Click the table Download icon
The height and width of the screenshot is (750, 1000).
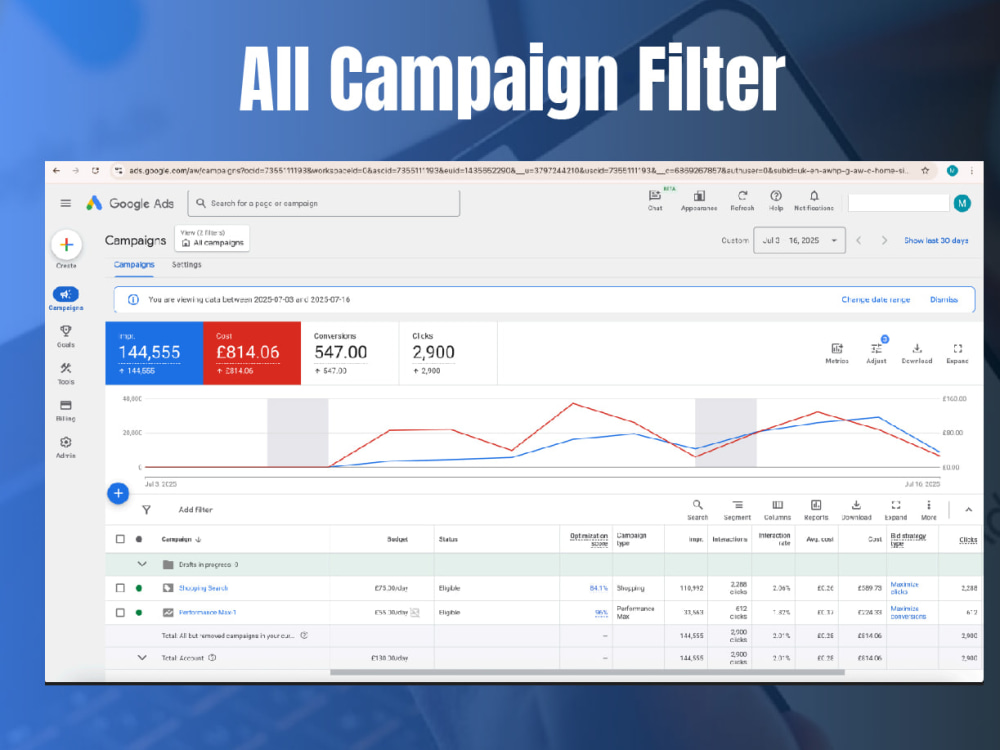tap(856, 510)
